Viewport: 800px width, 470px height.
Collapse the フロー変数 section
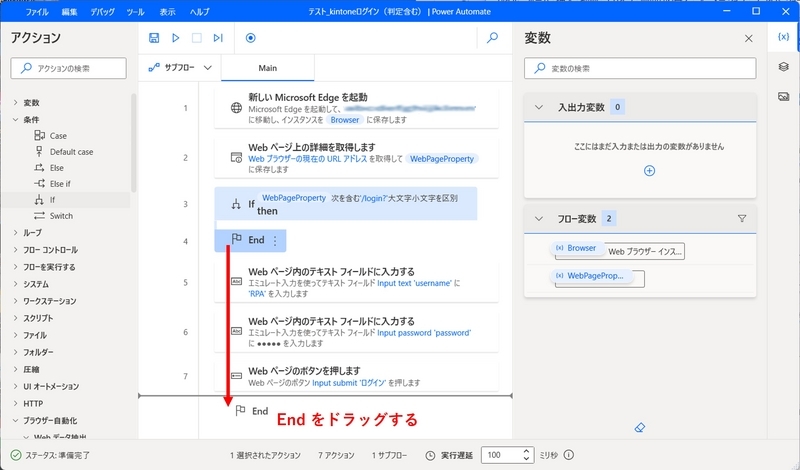coord(539,219)
